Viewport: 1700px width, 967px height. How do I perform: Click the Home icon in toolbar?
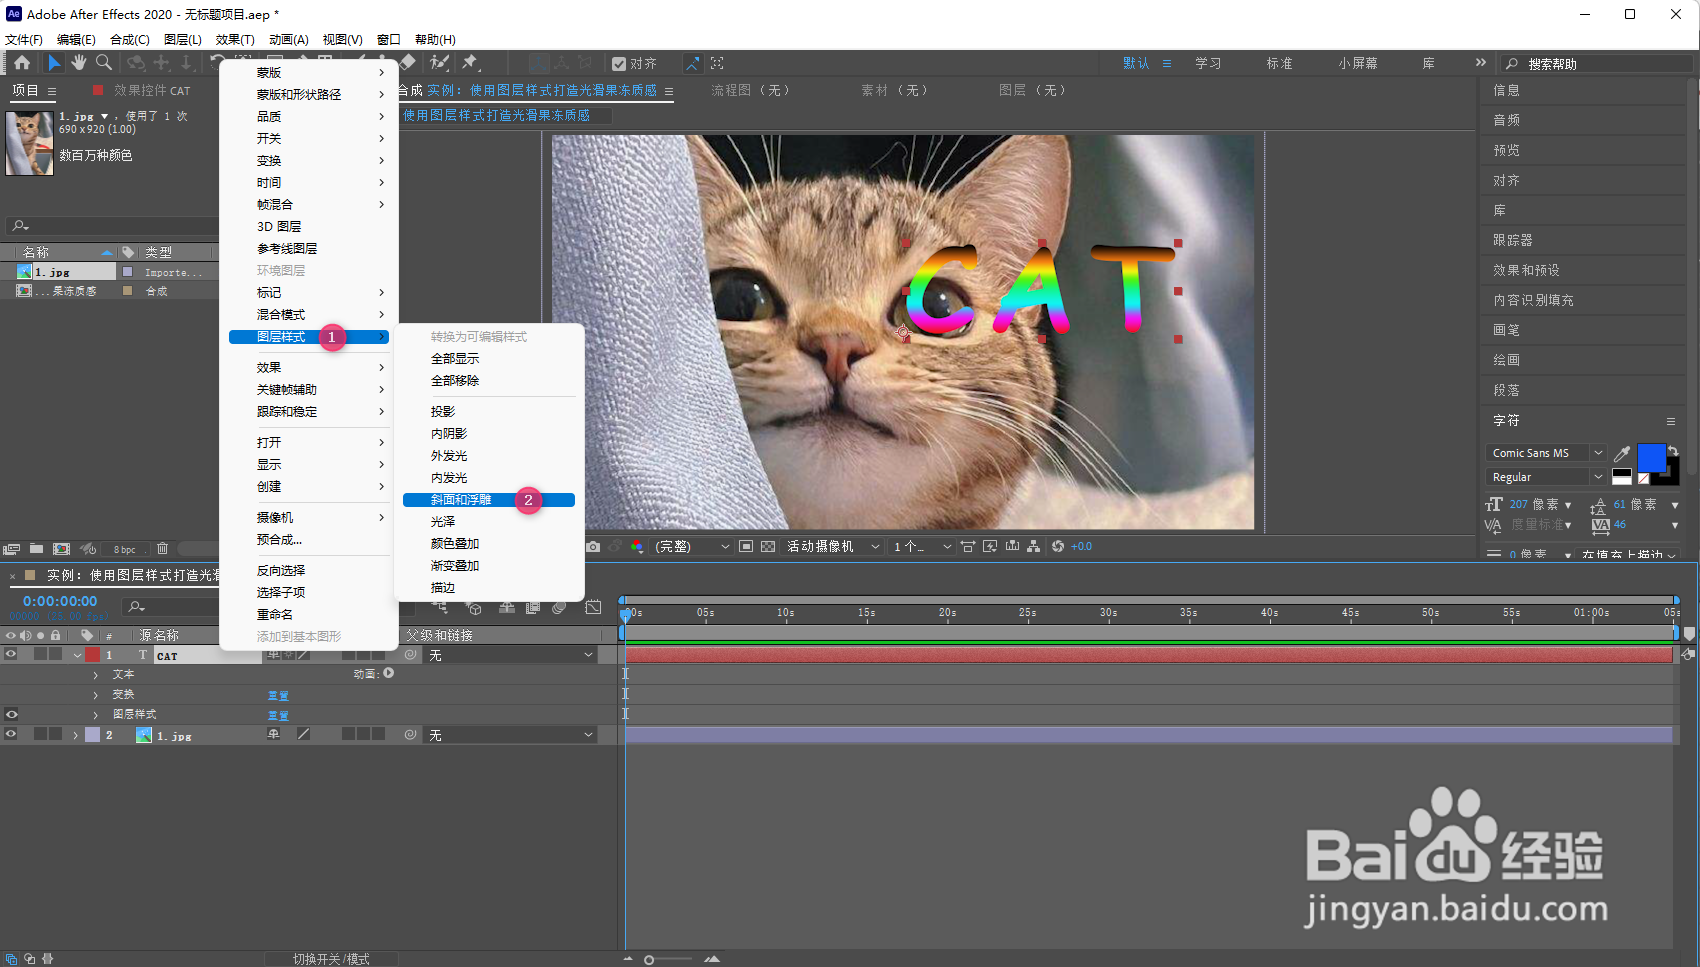click(22, 63)
